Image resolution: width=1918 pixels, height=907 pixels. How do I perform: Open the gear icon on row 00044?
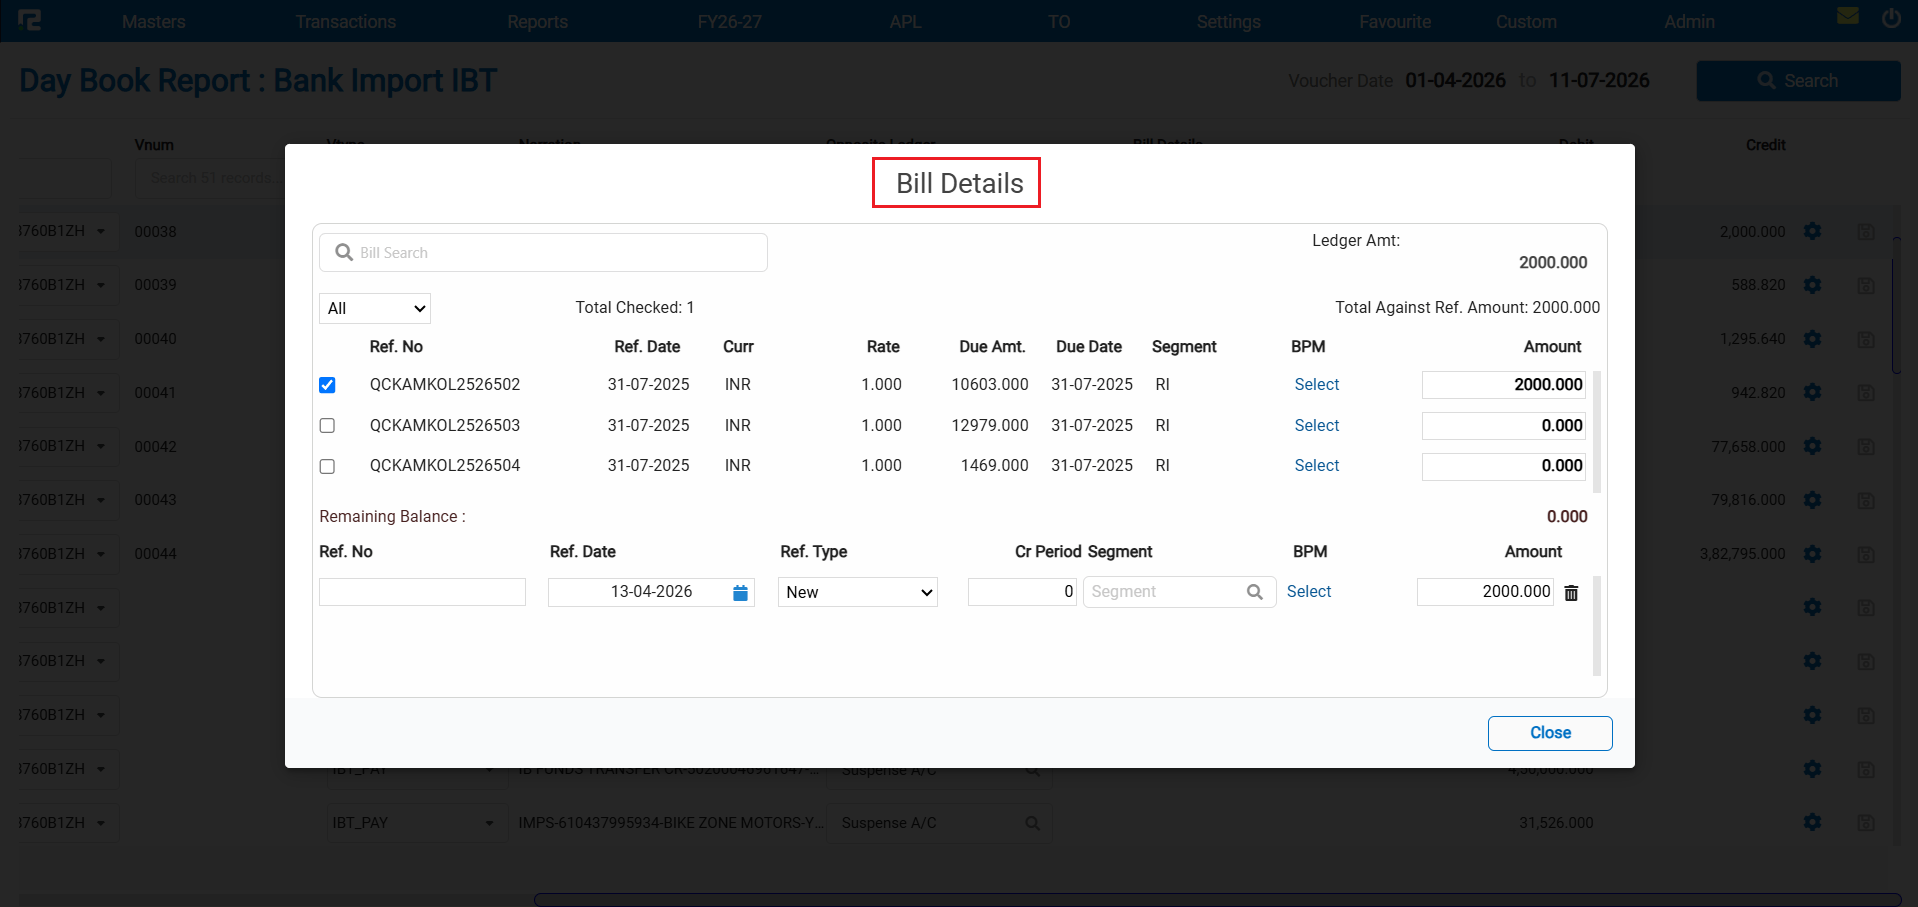1812,554
